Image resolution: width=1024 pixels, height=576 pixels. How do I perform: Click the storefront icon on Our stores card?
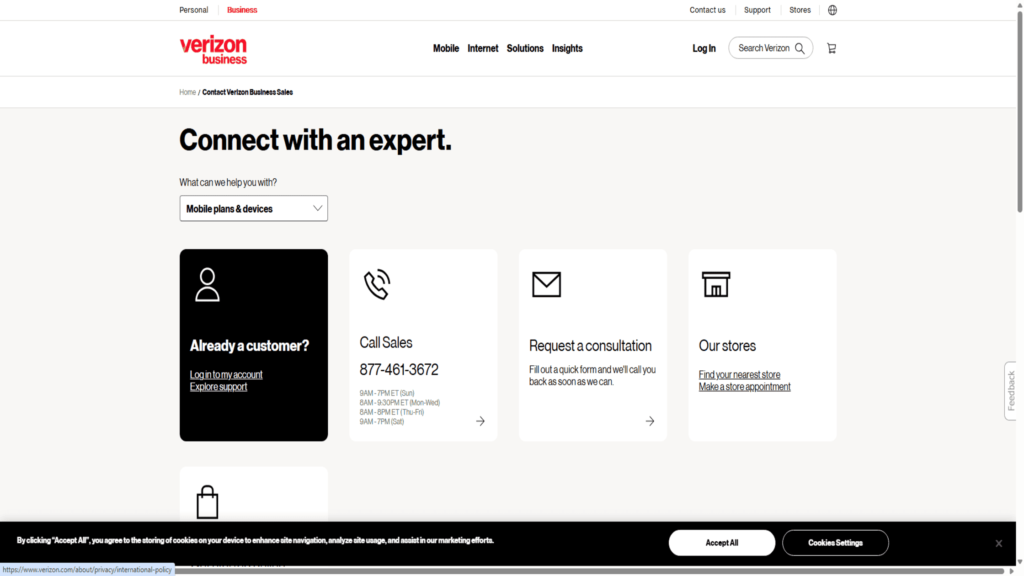tap(714, 285)
